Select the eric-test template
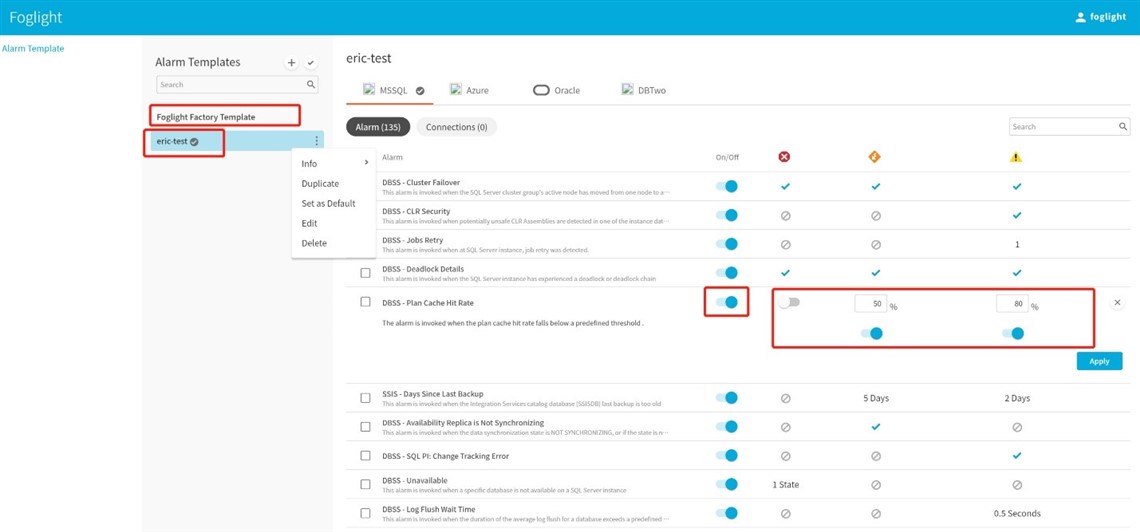 point(237,142)
